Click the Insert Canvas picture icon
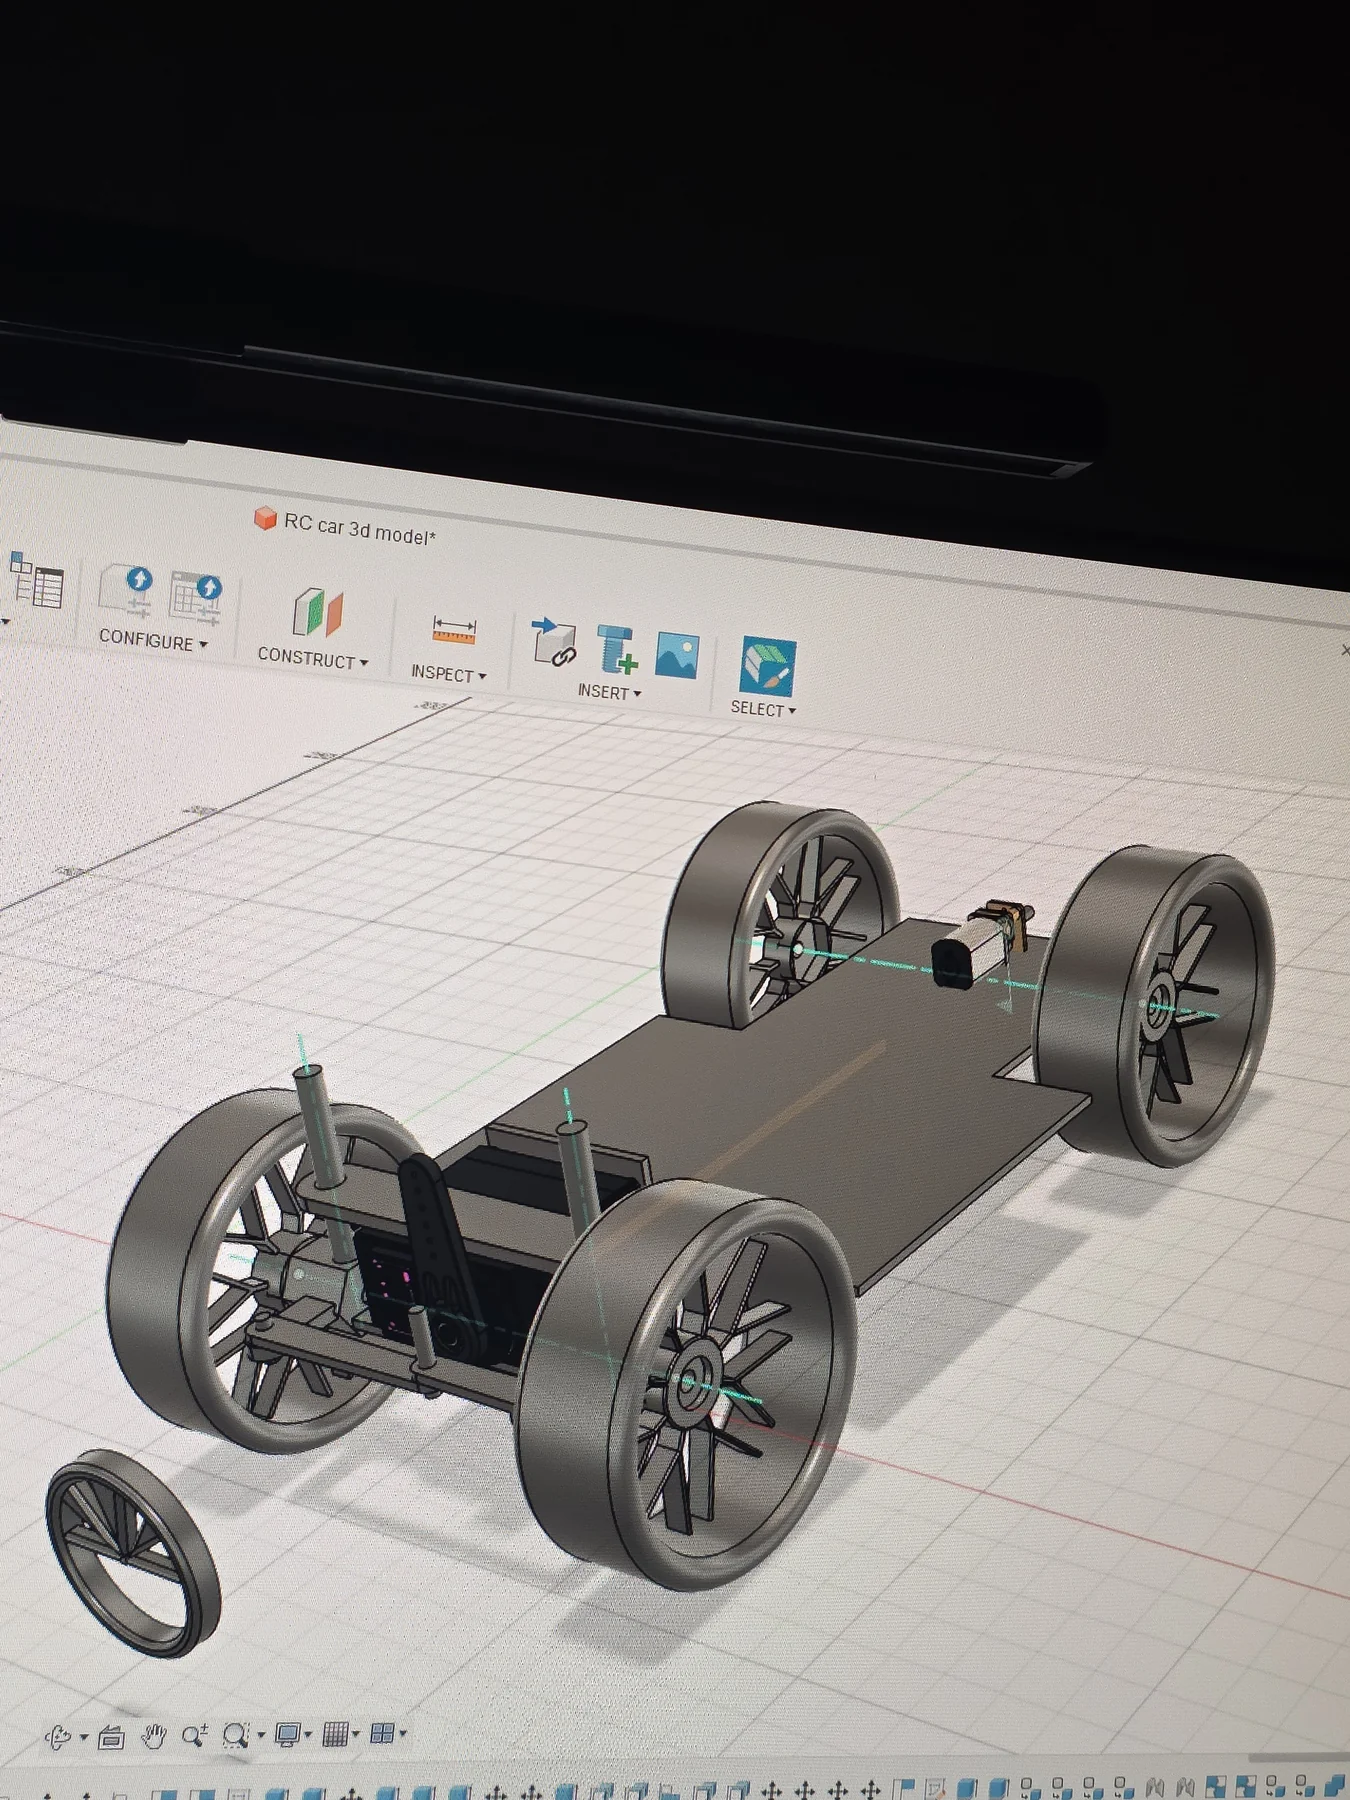Image resolution: width=1350 pixels, height=1800 pixels. click(677, 655)
